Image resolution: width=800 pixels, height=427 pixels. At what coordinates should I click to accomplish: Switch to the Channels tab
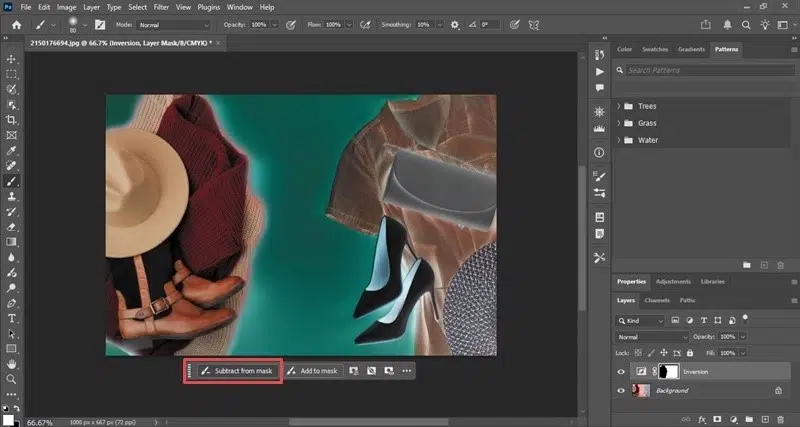tap(657, 300)
